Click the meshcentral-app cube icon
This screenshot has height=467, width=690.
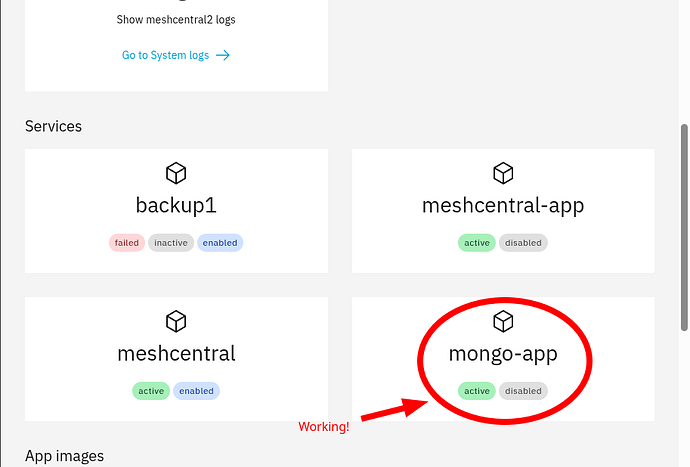coord(503,174)
